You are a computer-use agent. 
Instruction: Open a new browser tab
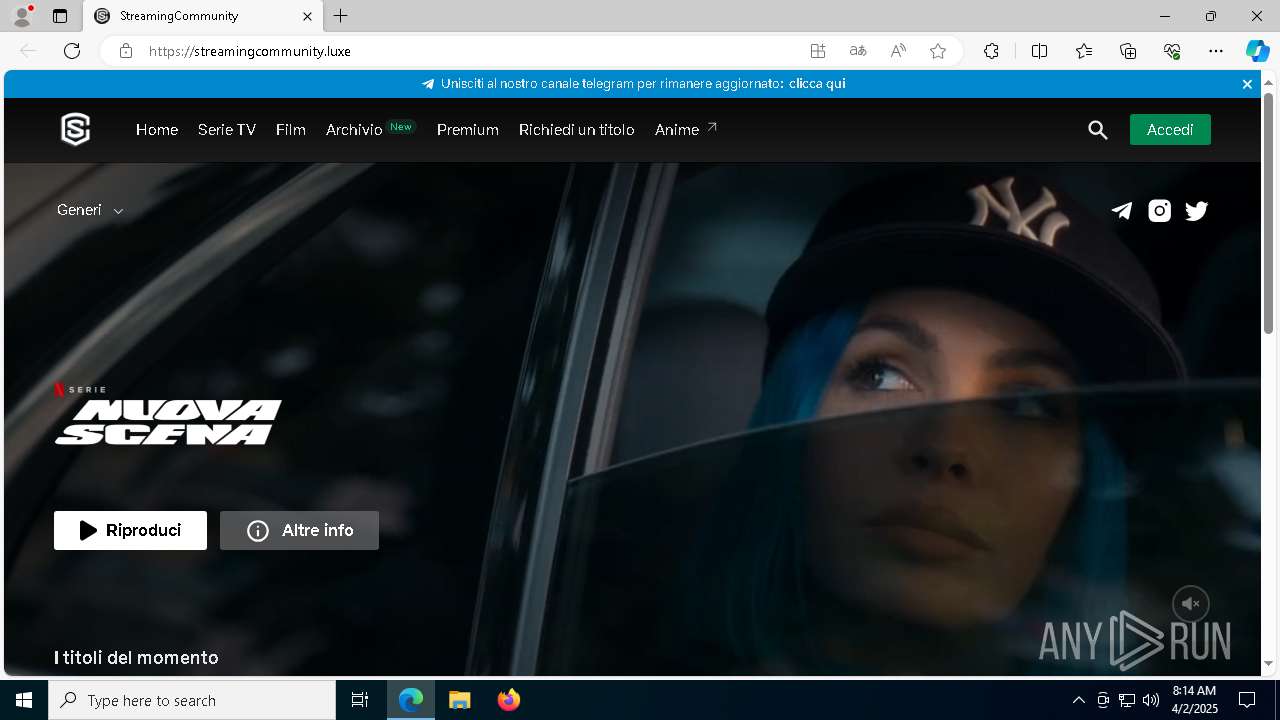[x=341, y=16]
